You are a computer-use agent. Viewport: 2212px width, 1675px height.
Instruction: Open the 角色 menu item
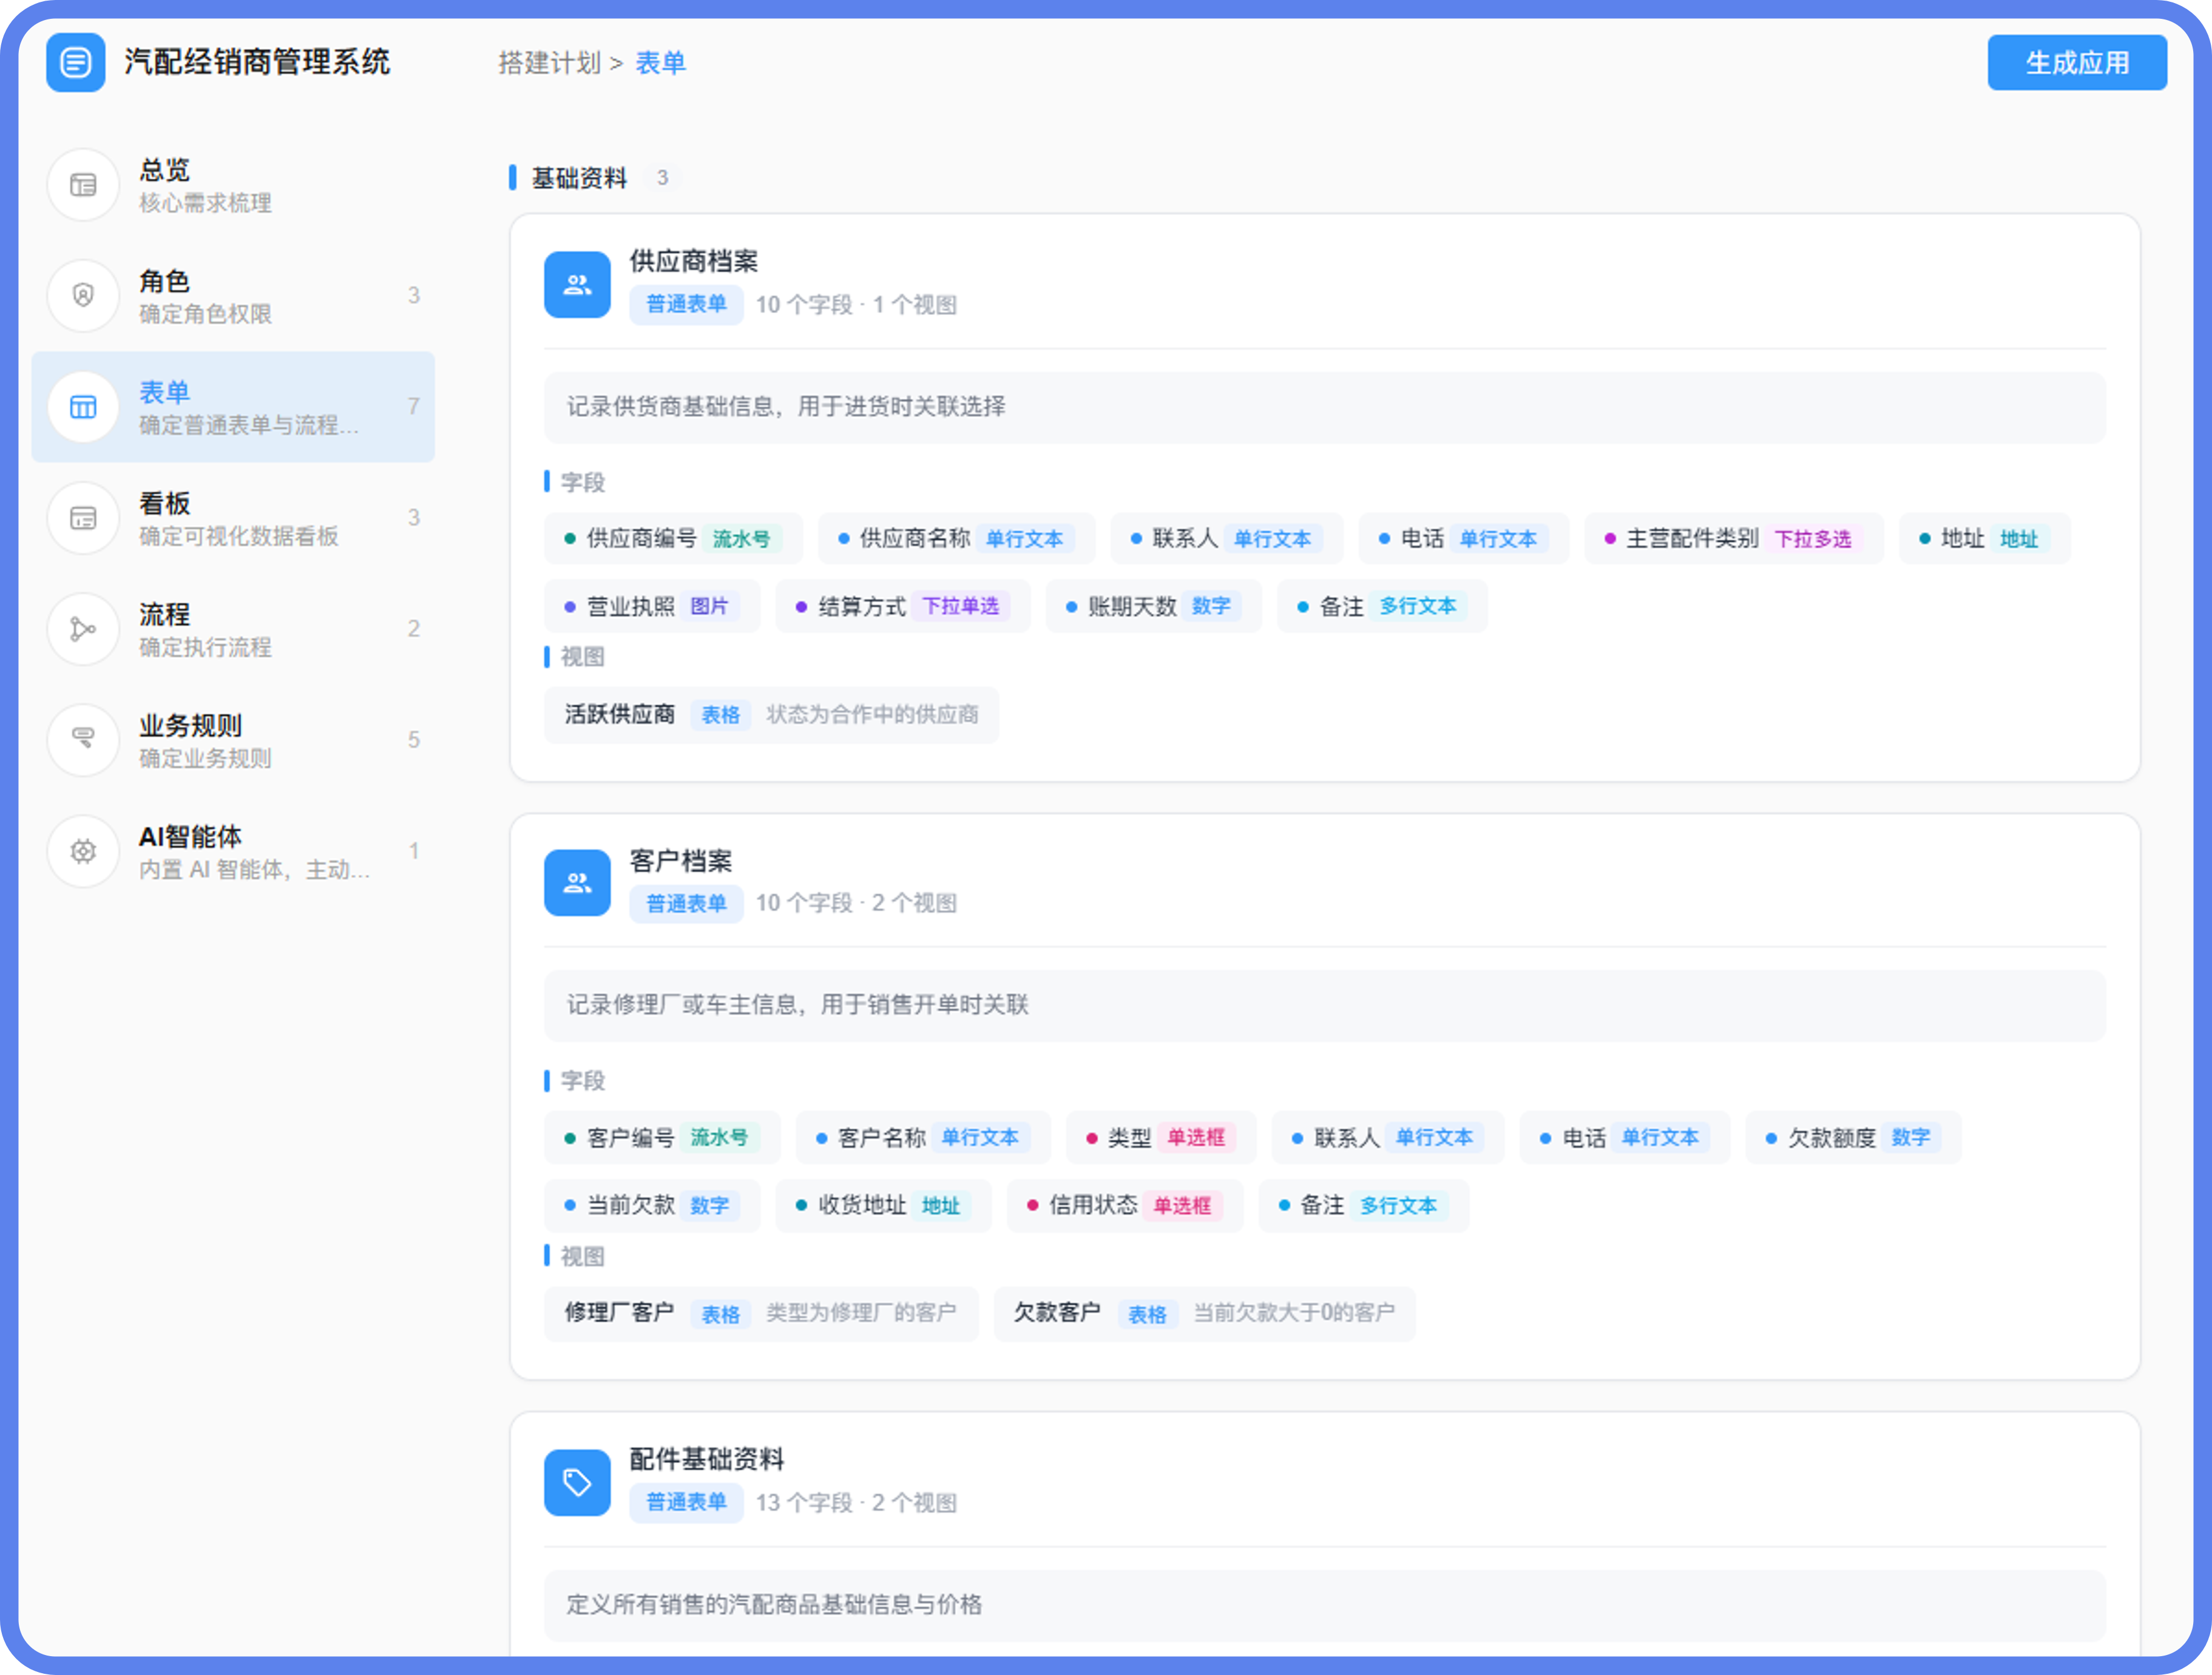233,296
